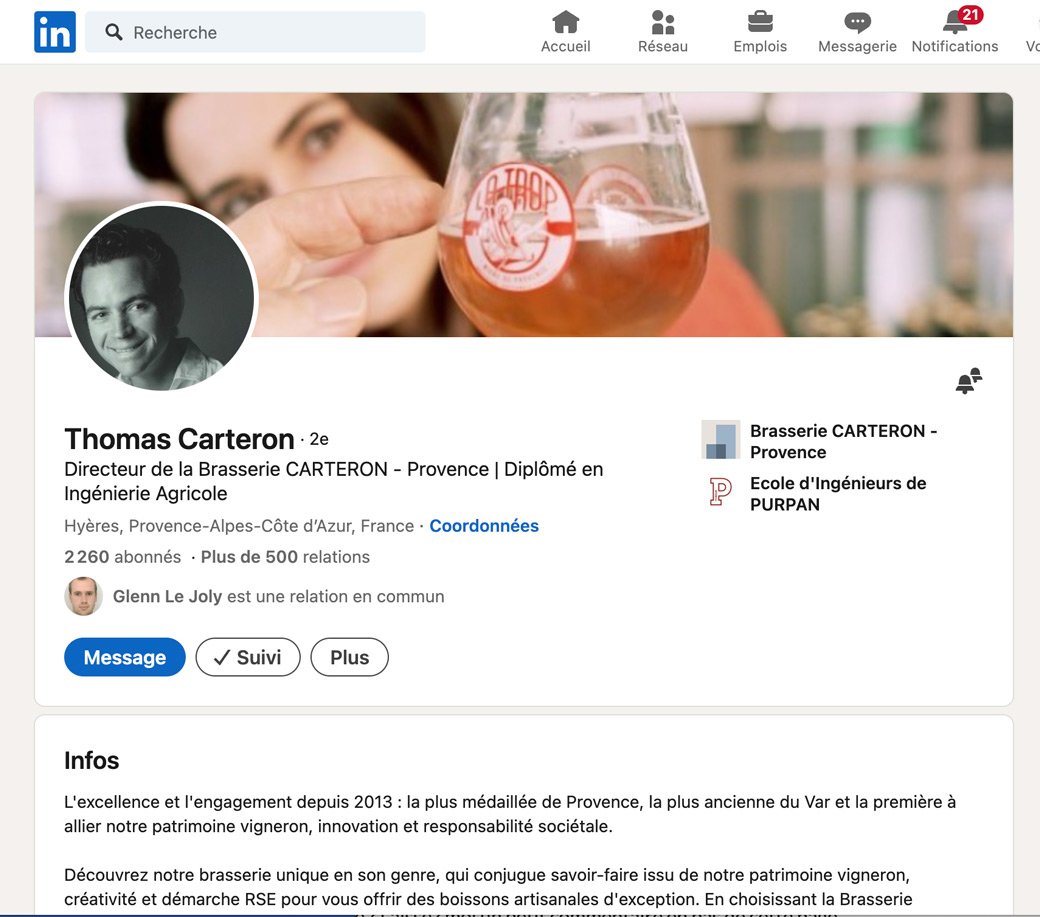Open Messagerie messaging icon
Image resolution: width=1040 pixels, height=917 pixels.
click(x=856, y=29)
